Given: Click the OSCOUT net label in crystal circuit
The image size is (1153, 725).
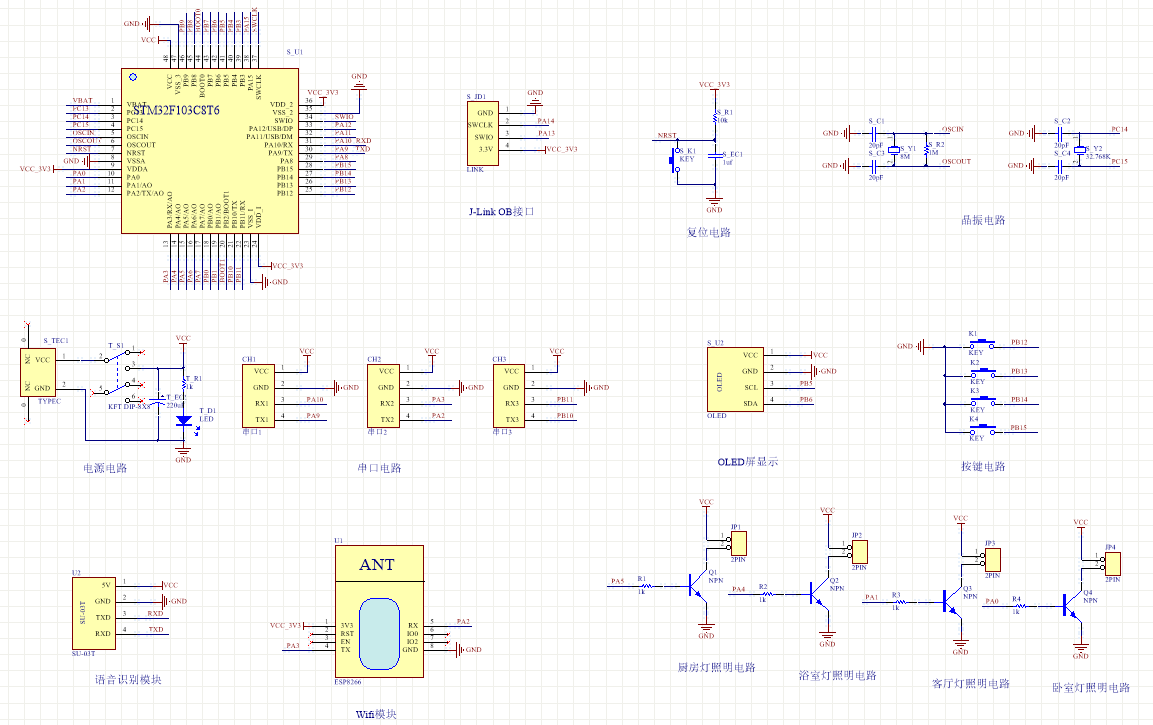Looking at the screenshot, I should (x=957, y=161).
